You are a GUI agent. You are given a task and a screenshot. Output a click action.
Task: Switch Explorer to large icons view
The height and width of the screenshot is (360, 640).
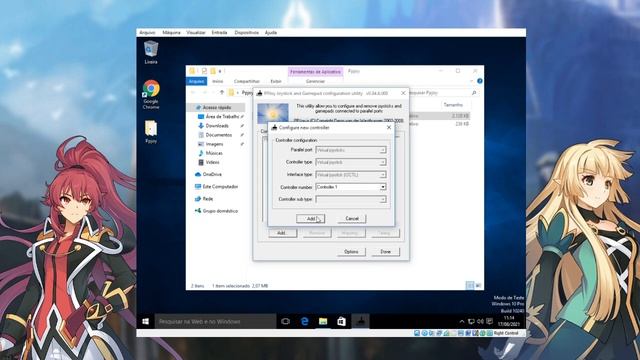coord(478,286)
